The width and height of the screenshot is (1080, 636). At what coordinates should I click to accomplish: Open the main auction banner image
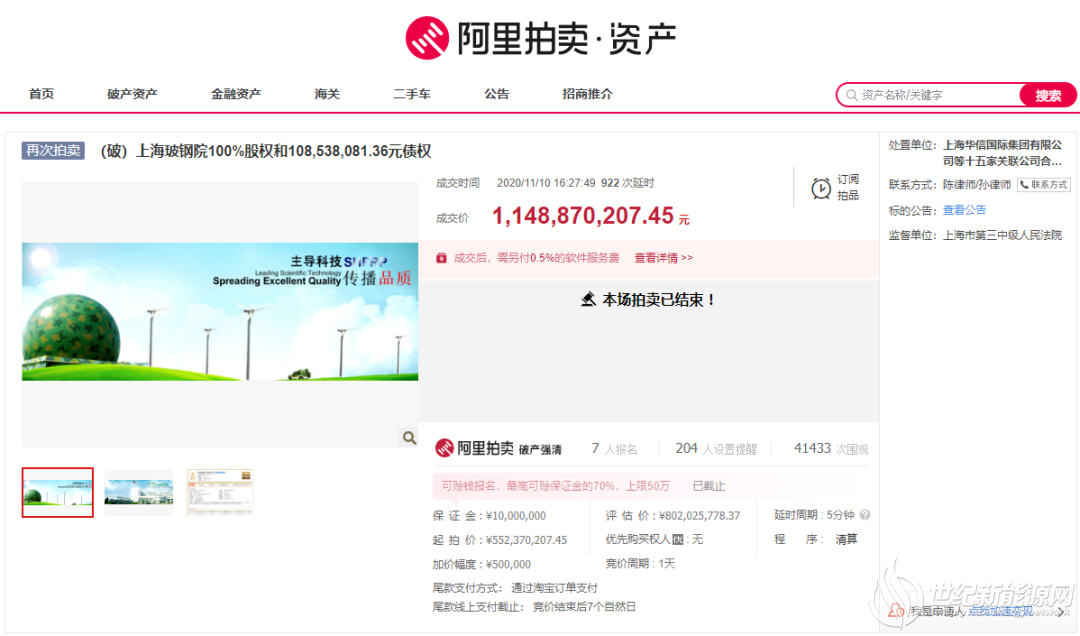click(x=220, y=311)
